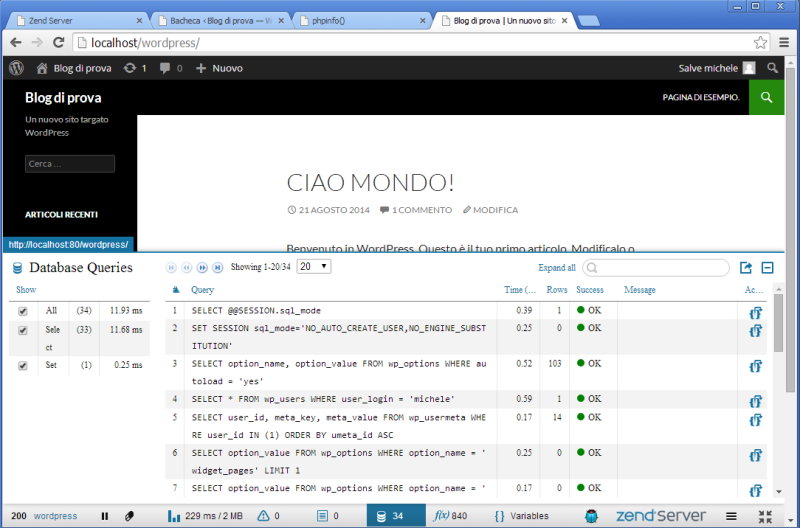Open the errors and warnings panel showing 0
Viewport: 800px width, 528px height.
(x=268, y=516)
